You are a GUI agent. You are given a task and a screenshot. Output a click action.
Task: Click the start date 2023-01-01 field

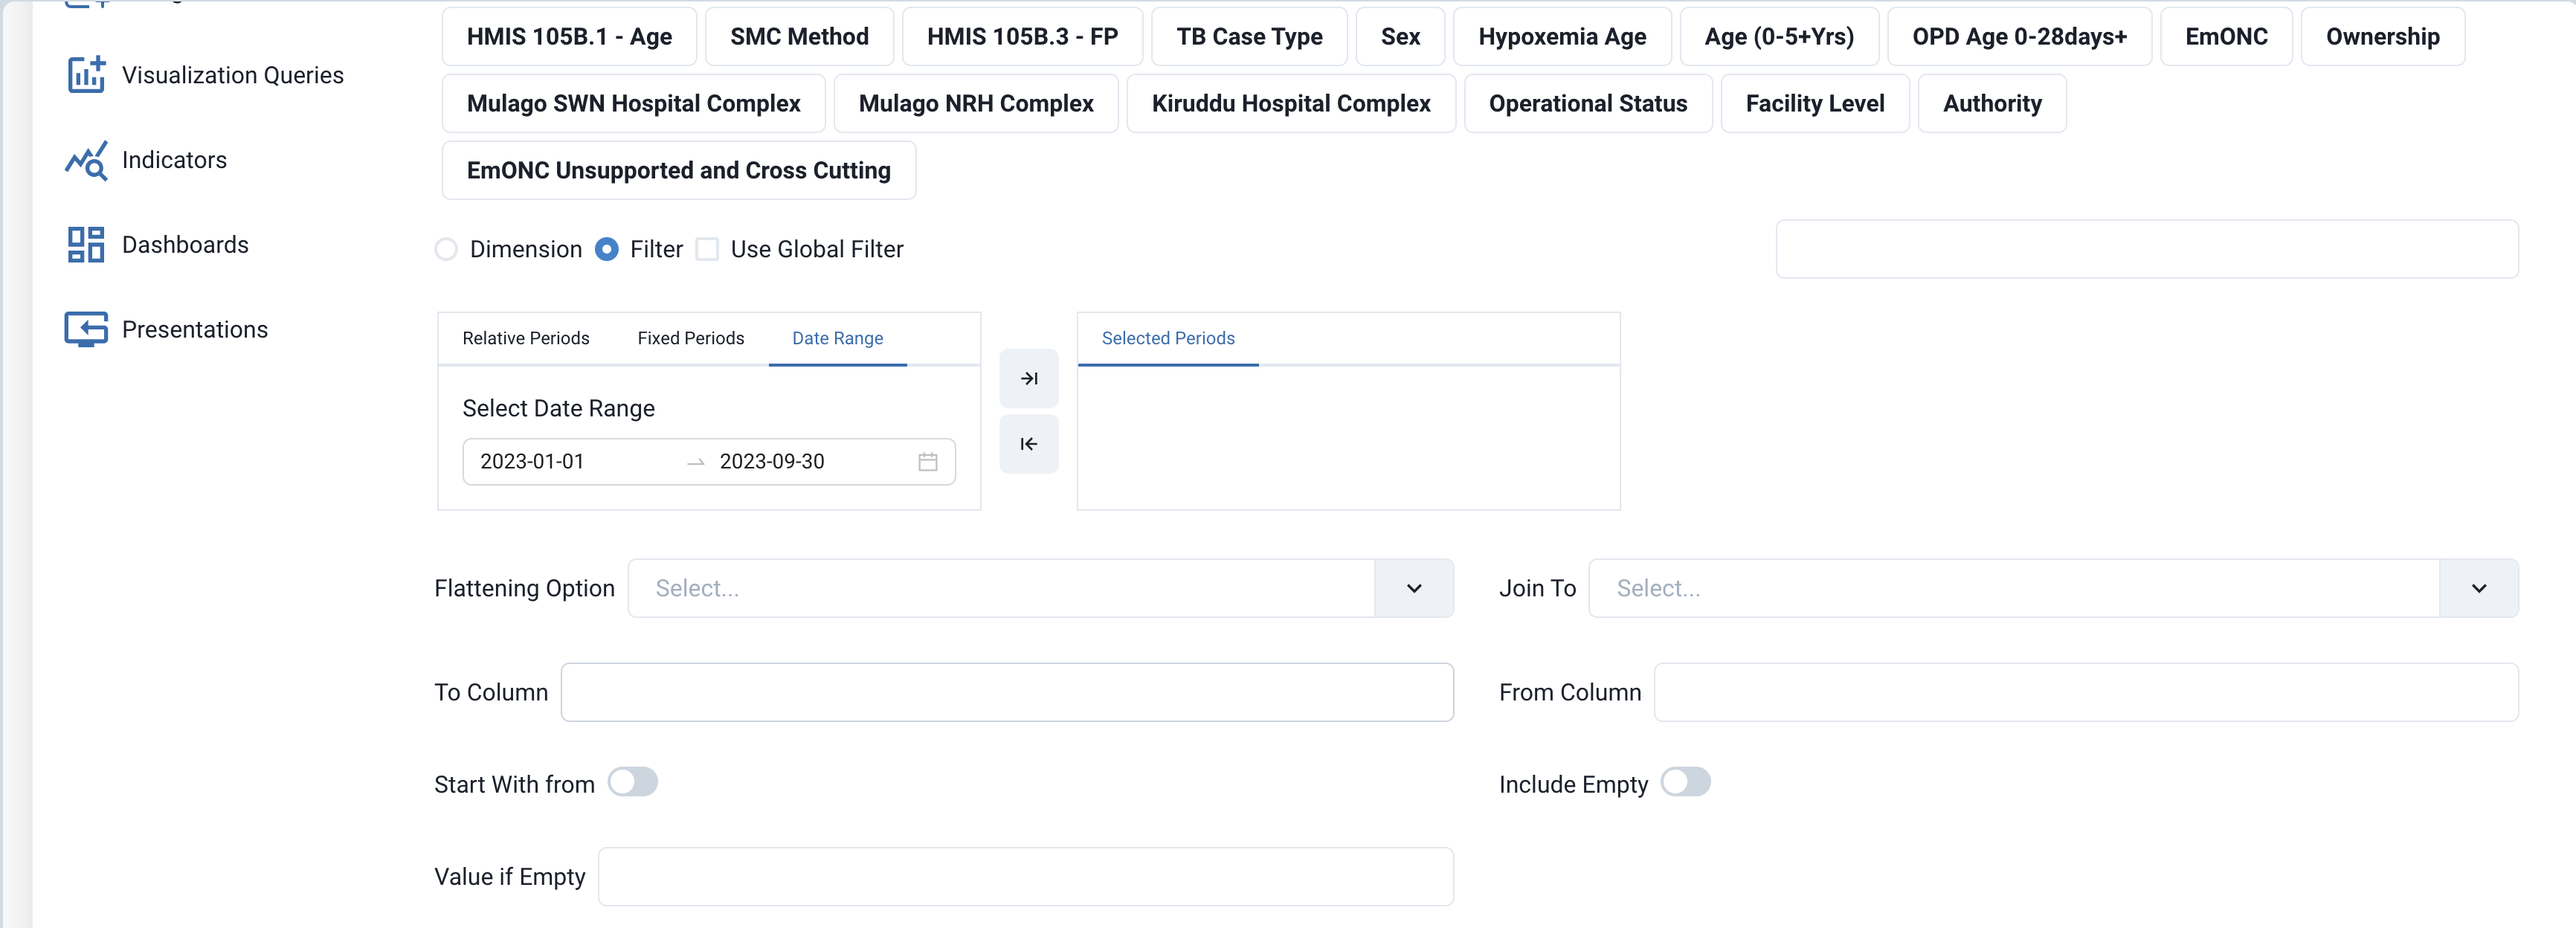click(576, 462)
